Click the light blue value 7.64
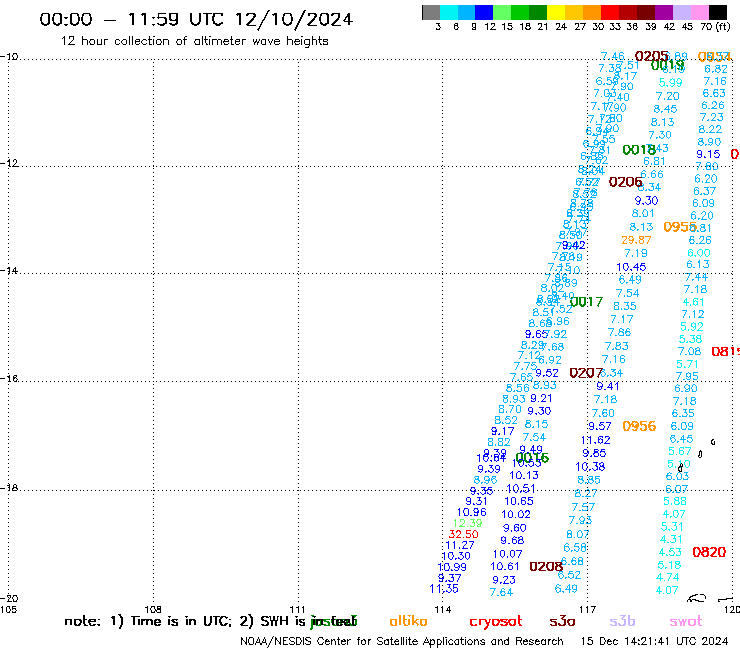Viewport: 740px width, 650px height. click(501, 592)
